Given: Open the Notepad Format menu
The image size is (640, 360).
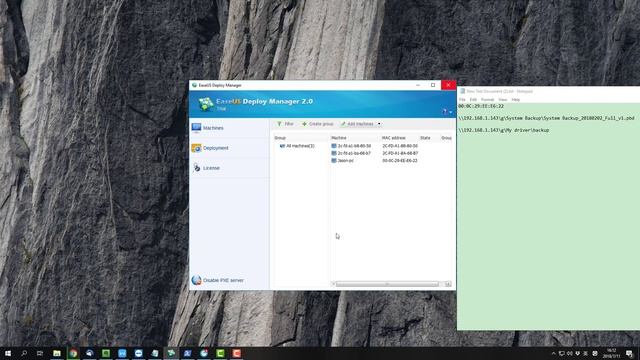Looking at the screenshot, I should [487, 100].
